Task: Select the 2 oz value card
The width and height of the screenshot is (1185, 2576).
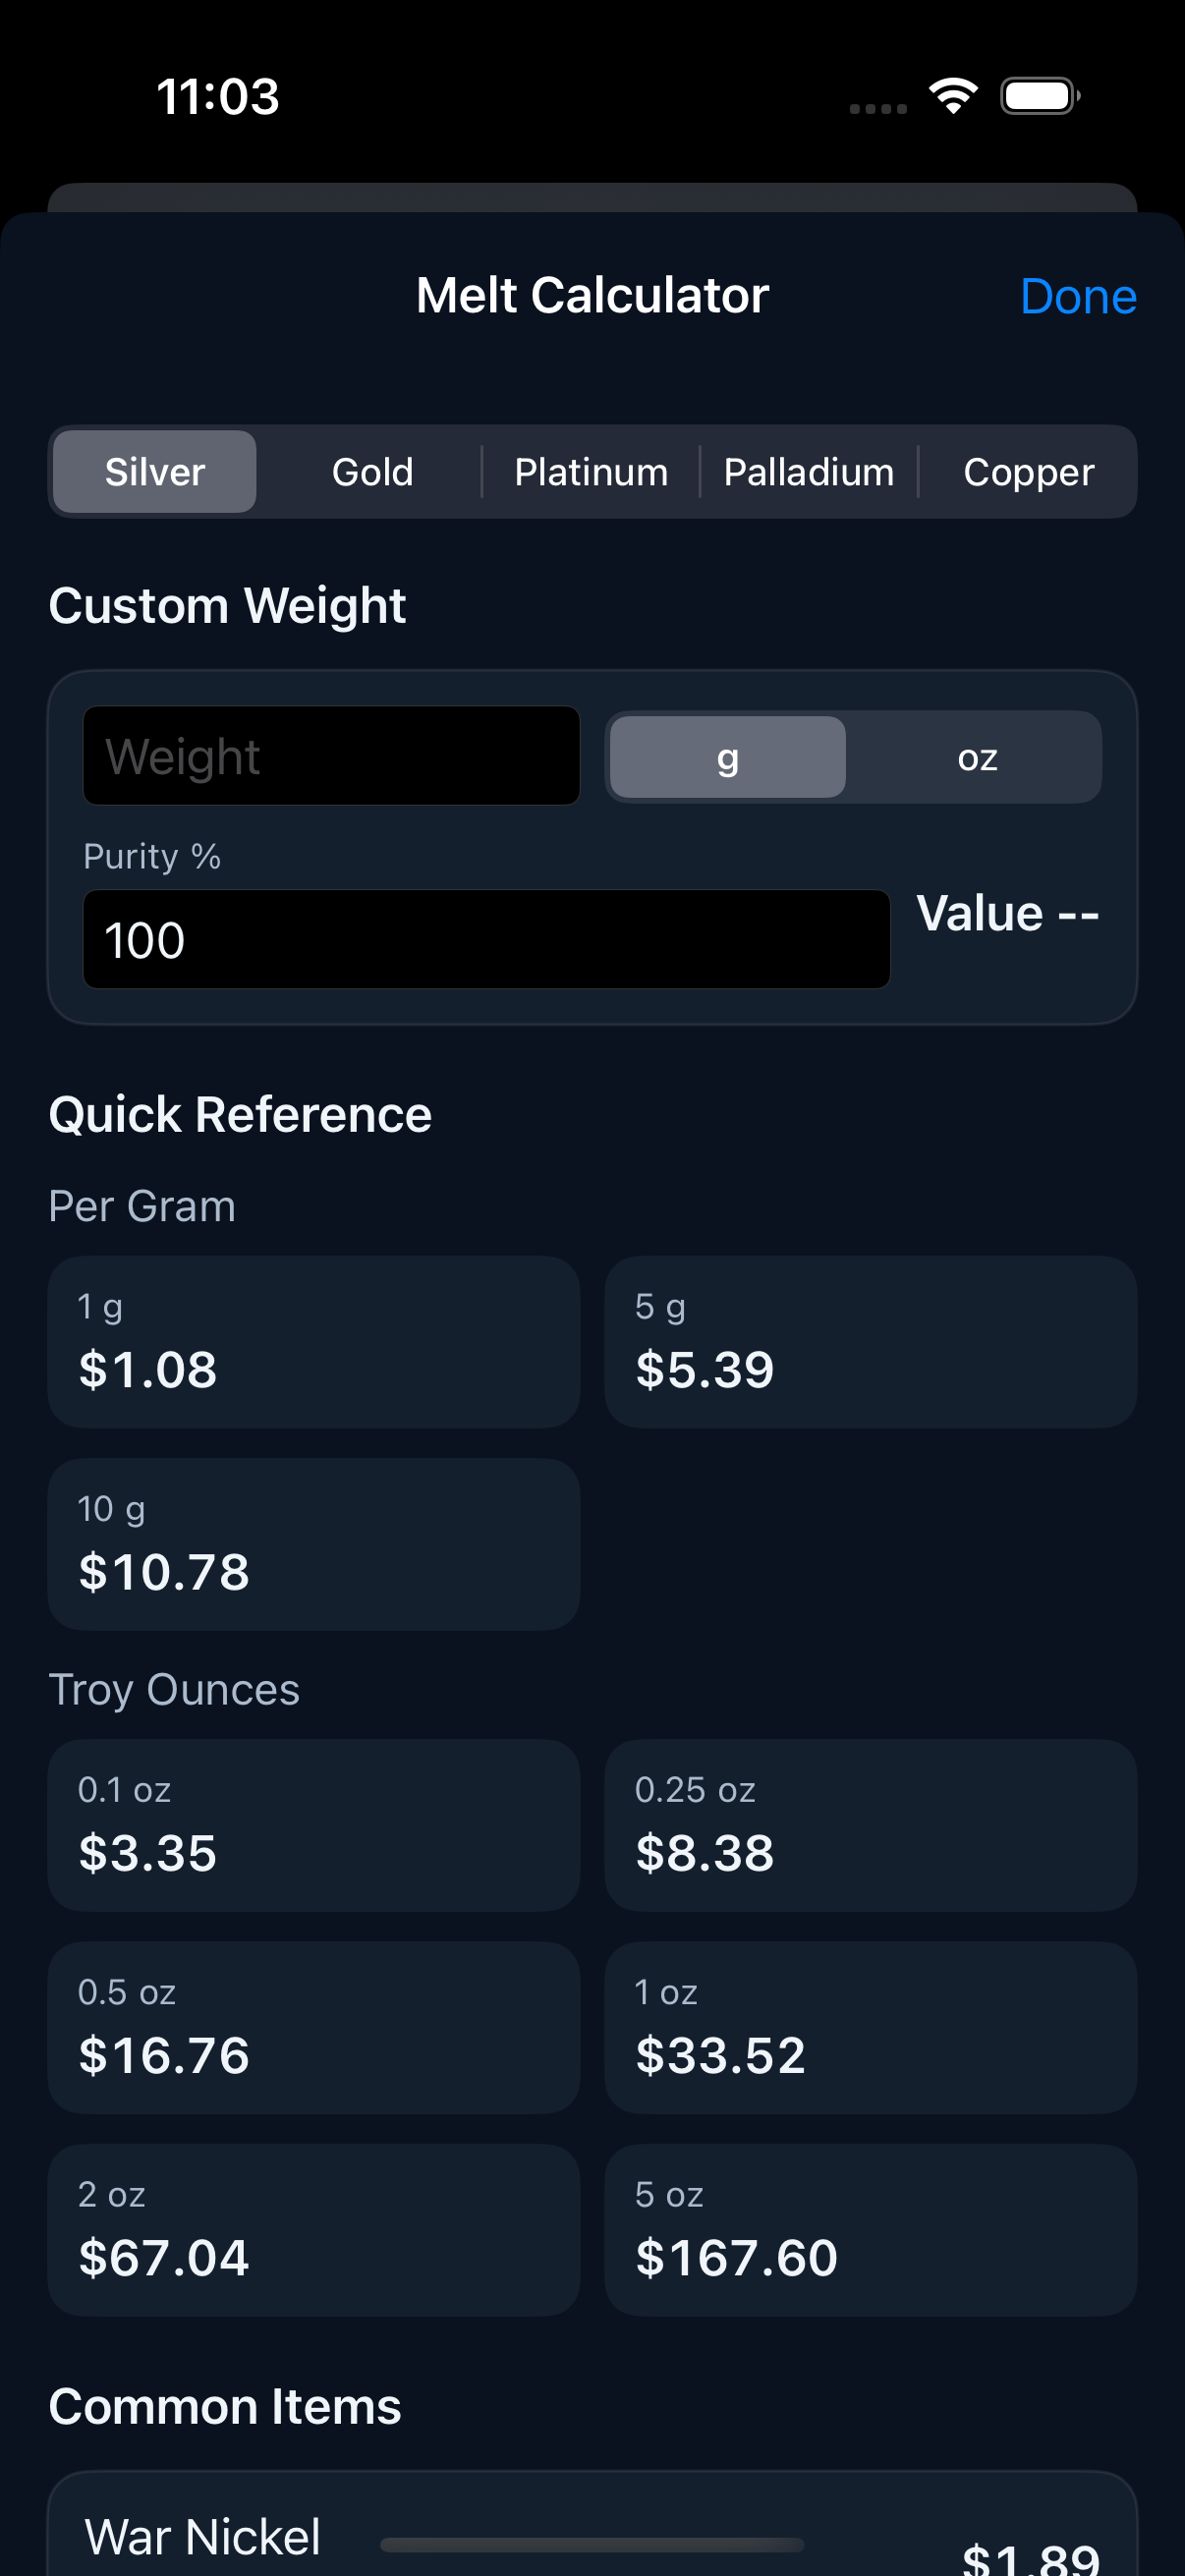Action: point(313,2229)
